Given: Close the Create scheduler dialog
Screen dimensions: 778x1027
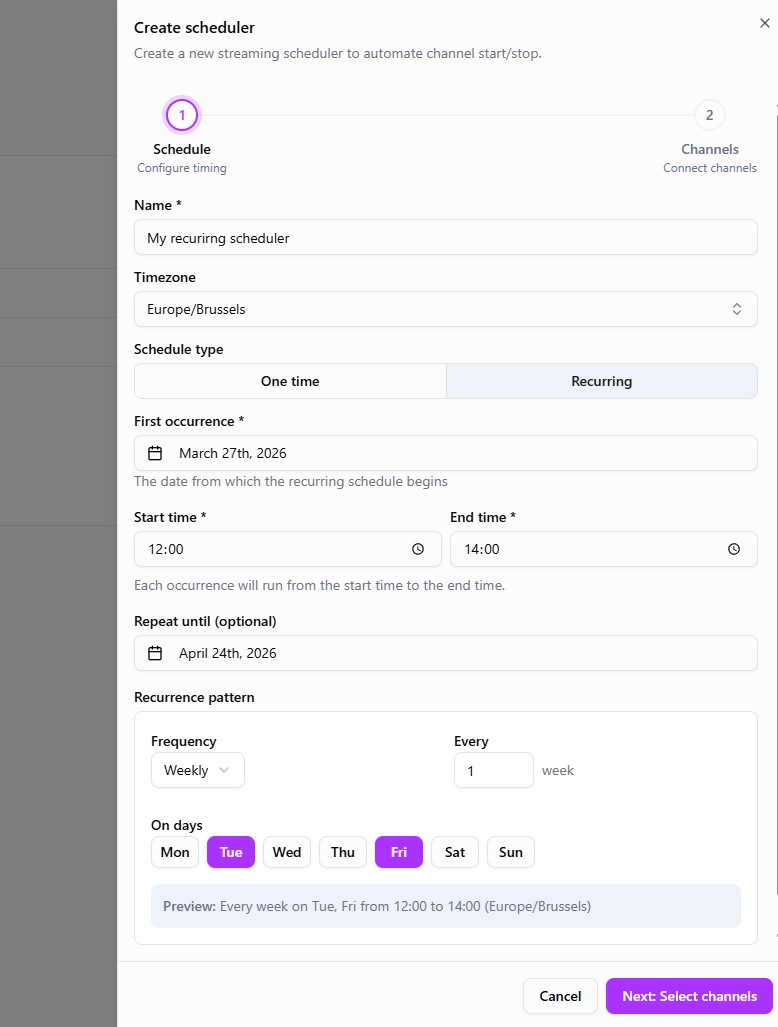Looking at the screenshot, I should pyautogui.click(x=765, y=23).
